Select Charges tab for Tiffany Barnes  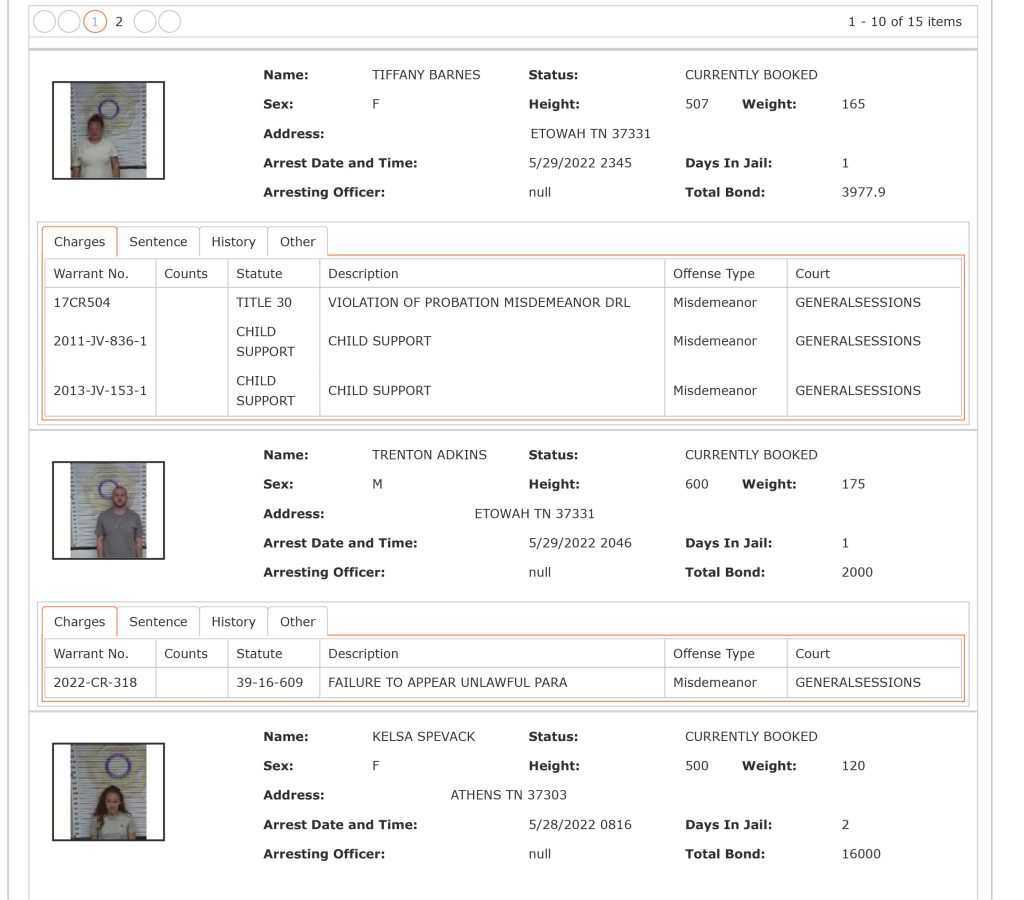80,242
